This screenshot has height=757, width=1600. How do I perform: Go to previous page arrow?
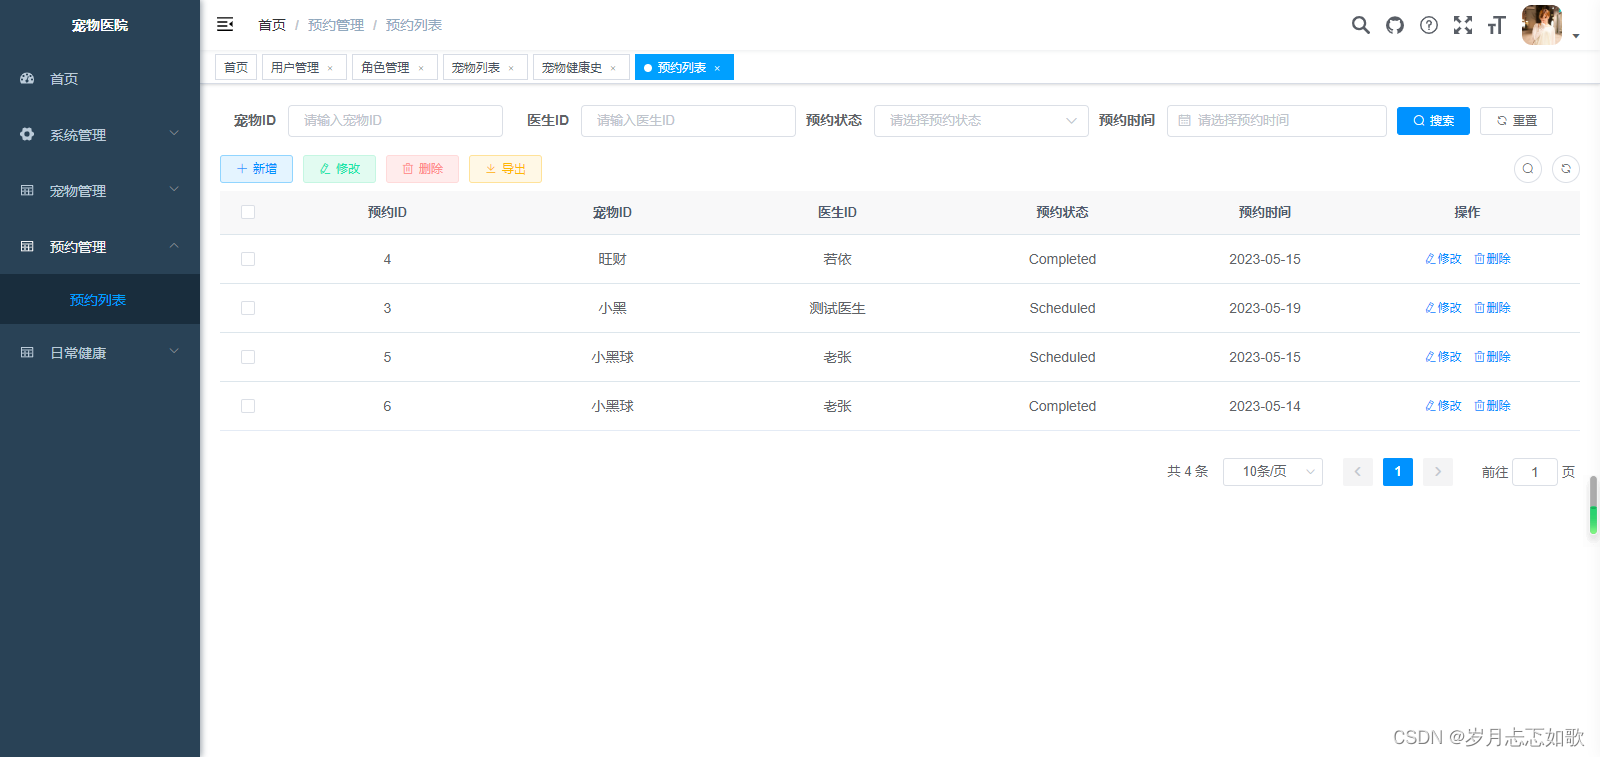click(x=1358, y=472)
